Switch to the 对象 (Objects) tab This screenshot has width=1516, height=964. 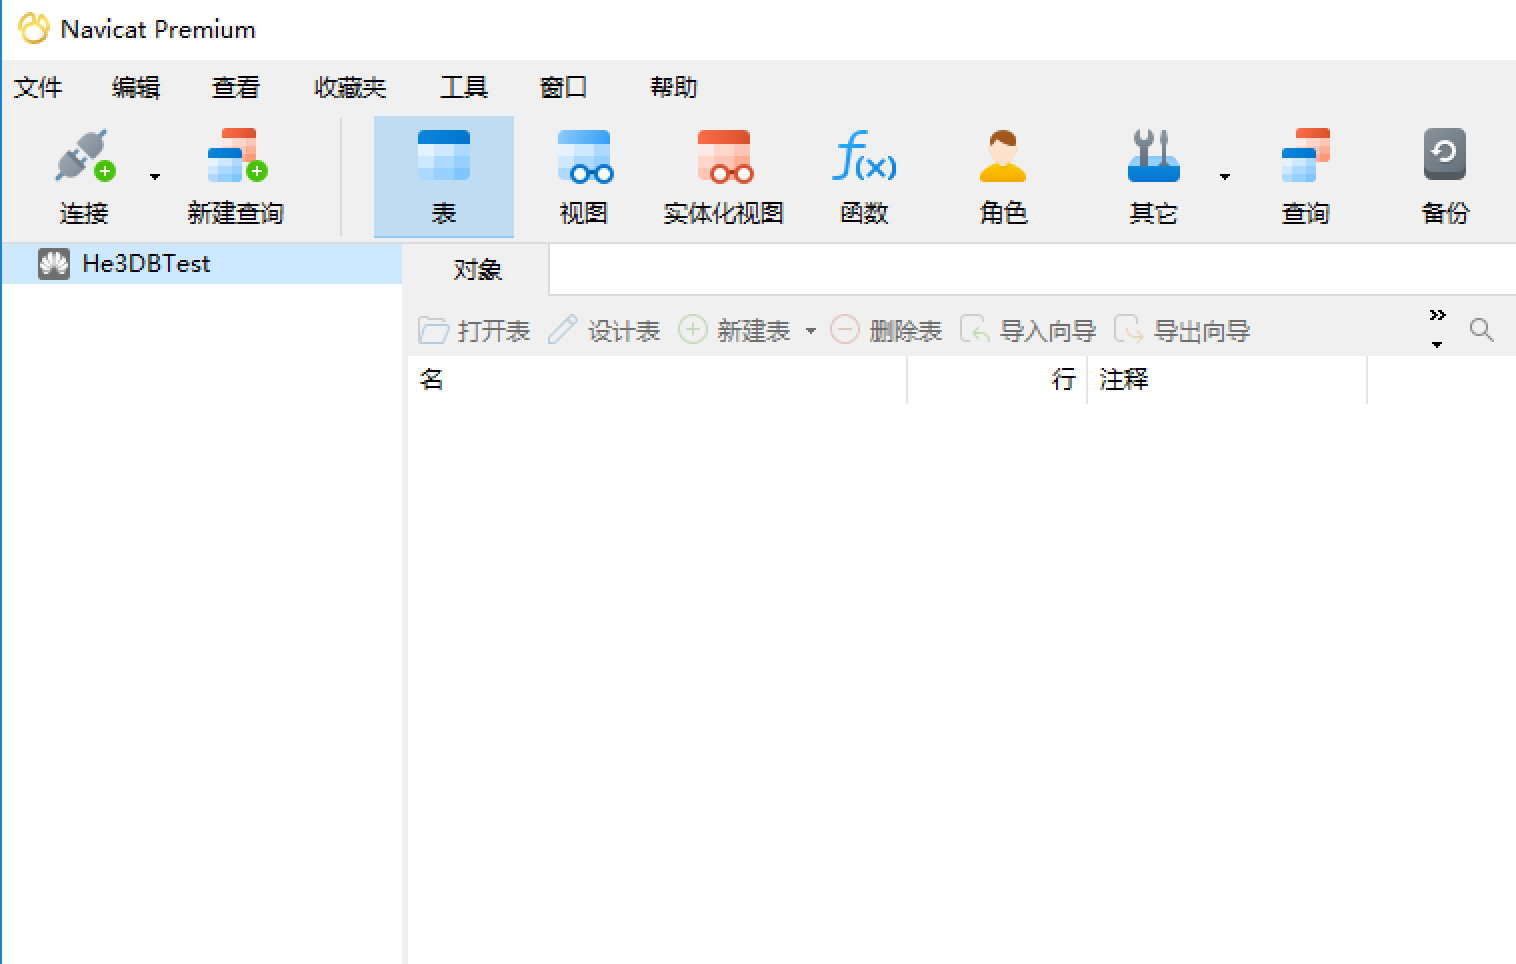477,270
